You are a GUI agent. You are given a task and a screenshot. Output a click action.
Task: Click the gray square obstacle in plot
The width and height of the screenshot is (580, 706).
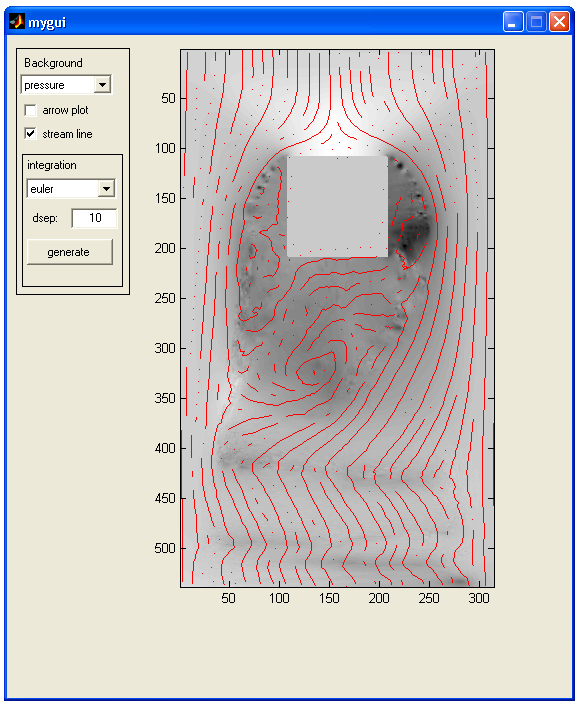click(337, 207)
